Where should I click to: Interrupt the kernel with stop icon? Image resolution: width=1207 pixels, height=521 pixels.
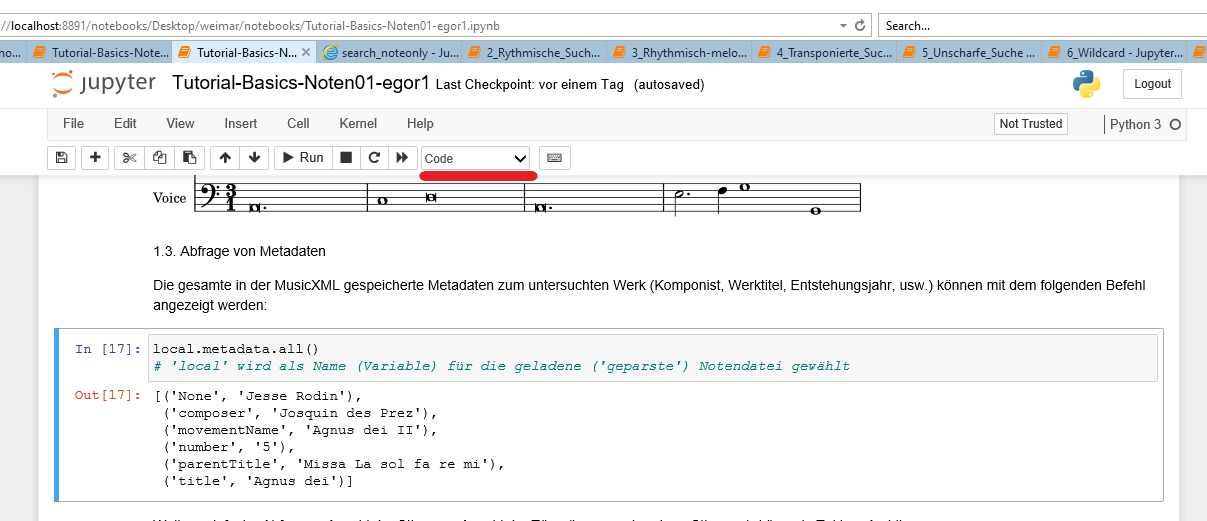point(346,158)
